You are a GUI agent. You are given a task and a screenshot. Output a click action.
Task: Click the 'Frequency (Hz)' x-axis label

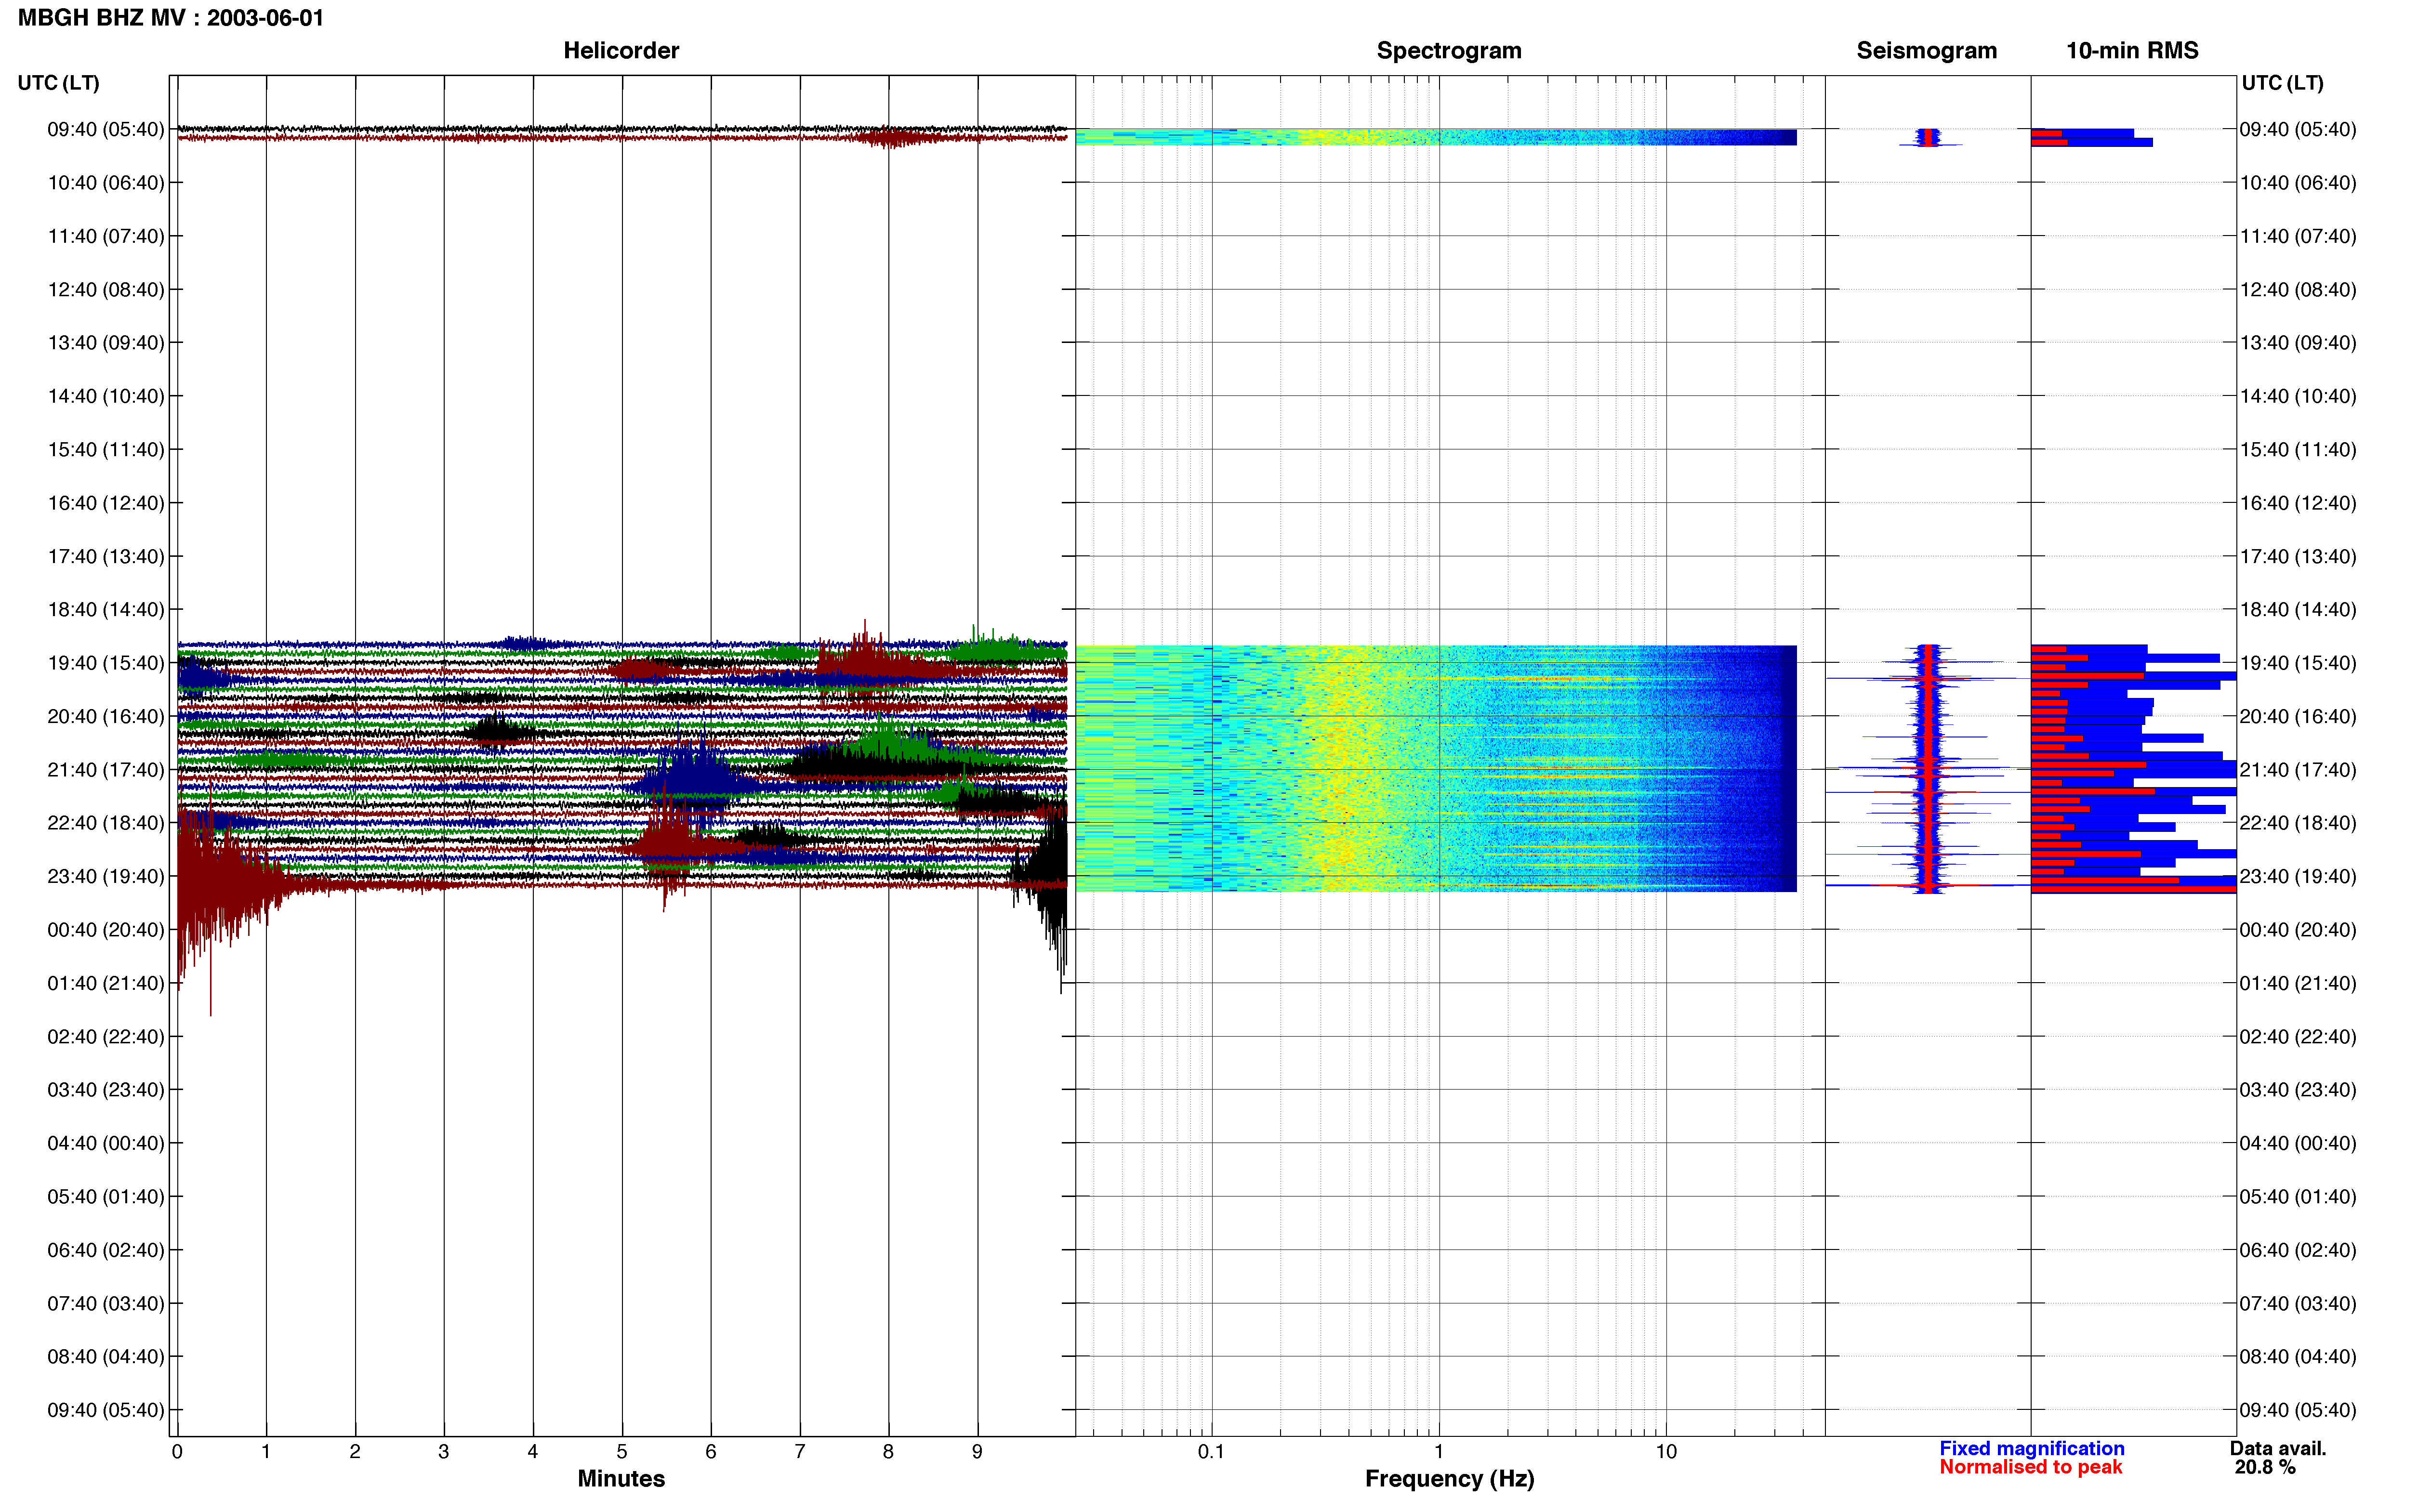(1449, 1478)
